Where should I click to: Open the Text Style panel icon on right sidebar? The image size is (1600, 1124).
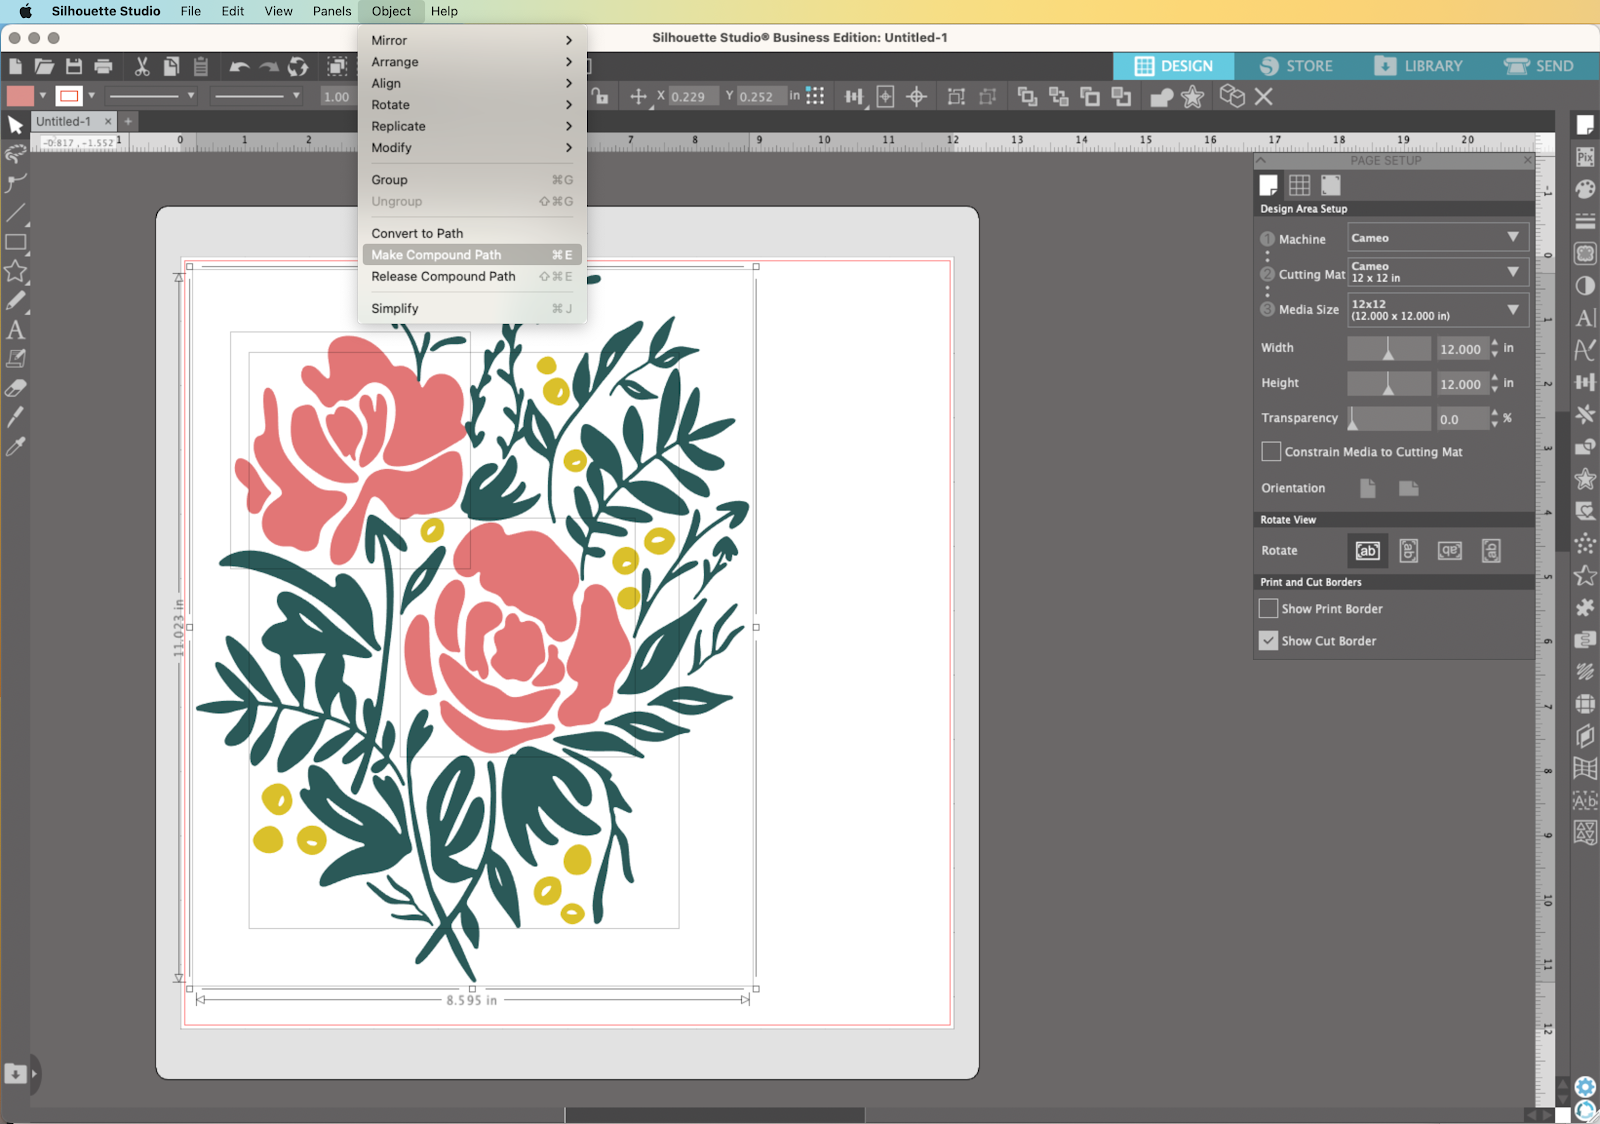coord(1585,318)
